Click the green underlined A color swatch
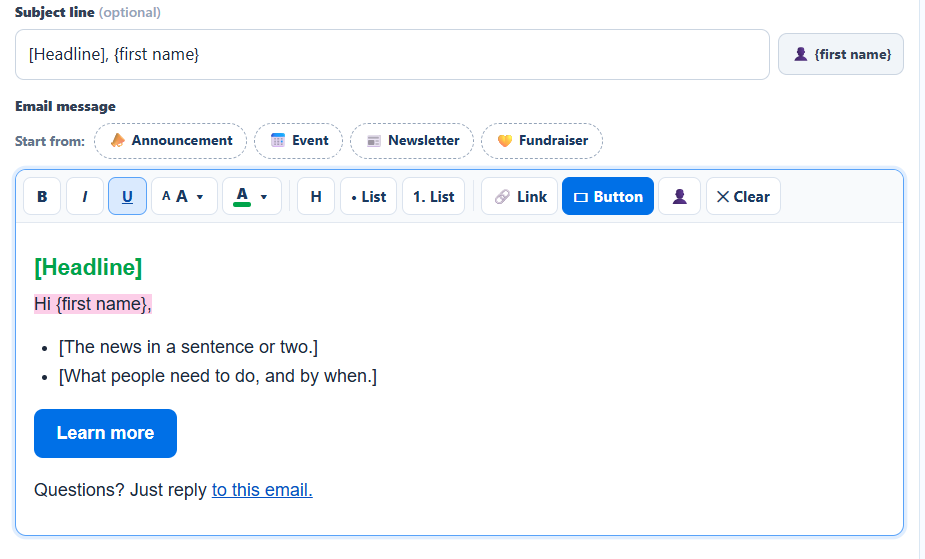The height and width of the screenshot is (559, 925). (242, 196)
